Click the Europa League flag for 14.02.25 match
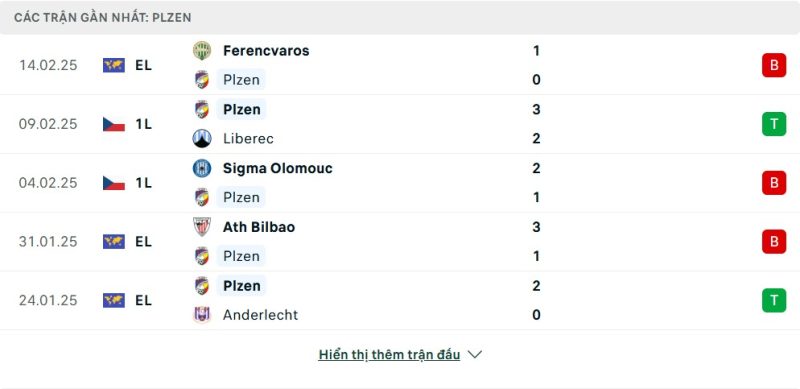This screenshot has height=389, width=800. (x=114, y=65)
